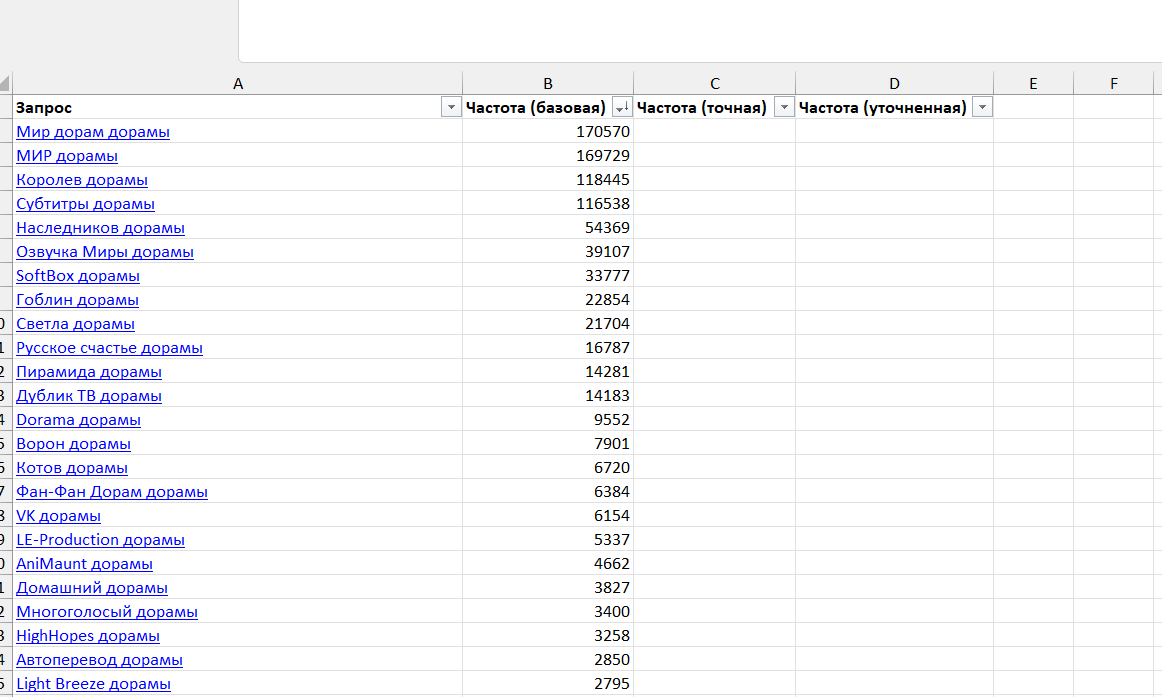Select the cell with value 116538
The image size is (1162, 697).
pyautogui.click(x=548, y=204)
